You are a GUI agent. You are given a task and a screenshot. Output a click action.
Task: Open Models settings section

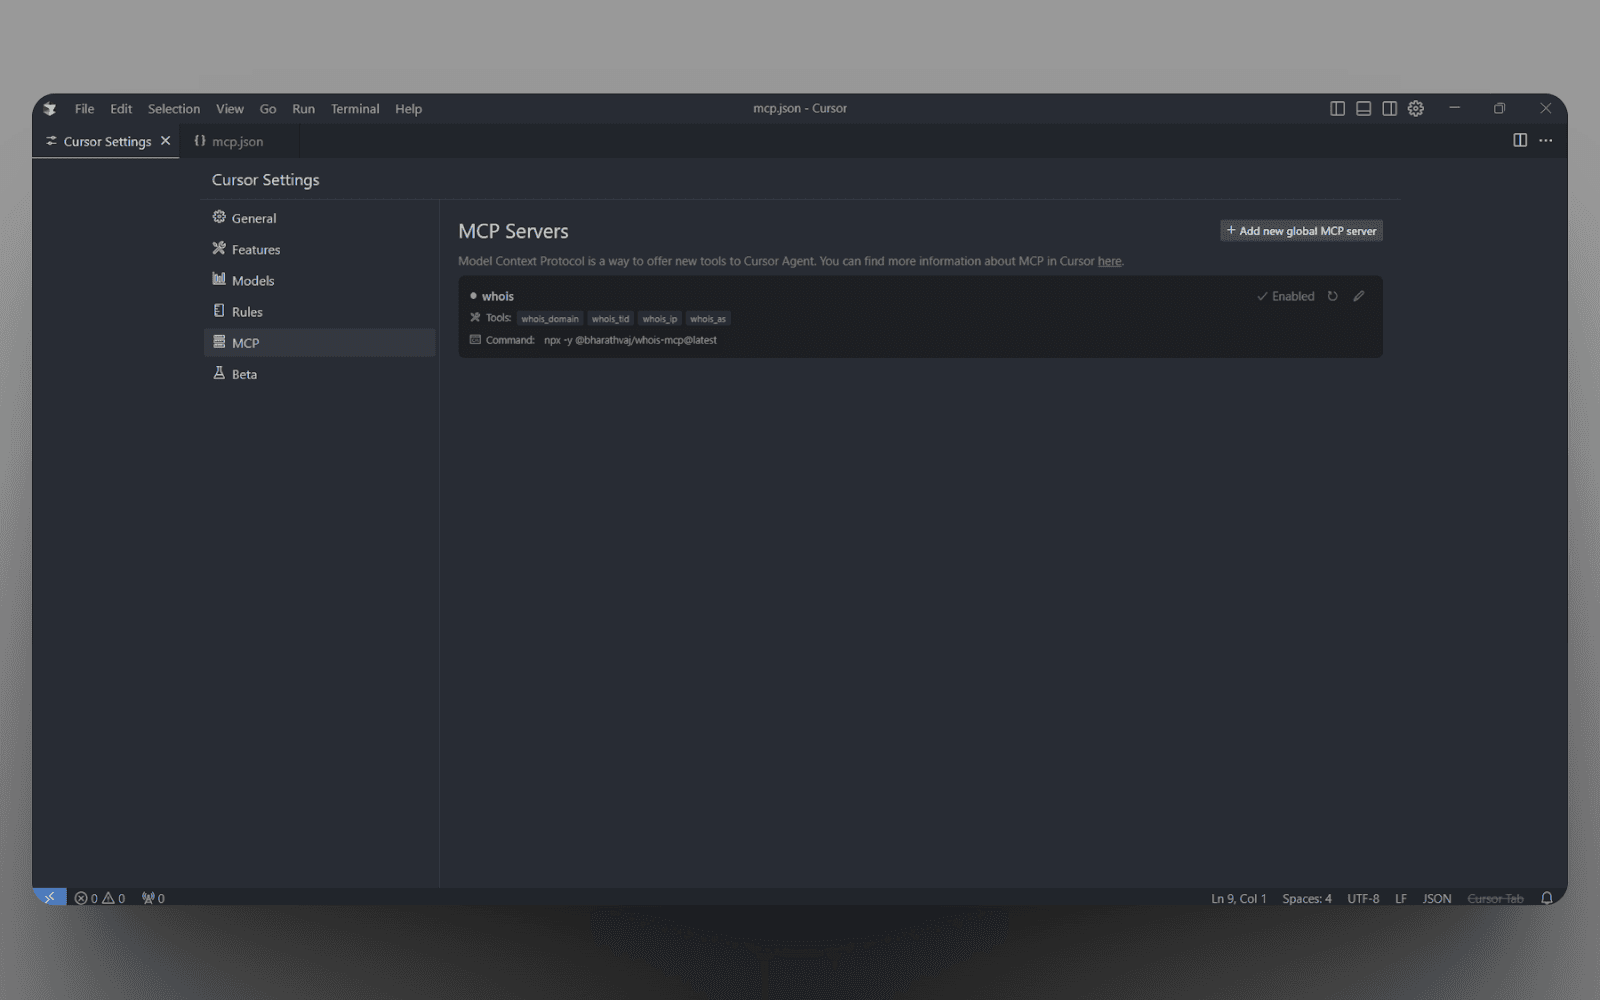pos(319,280)
